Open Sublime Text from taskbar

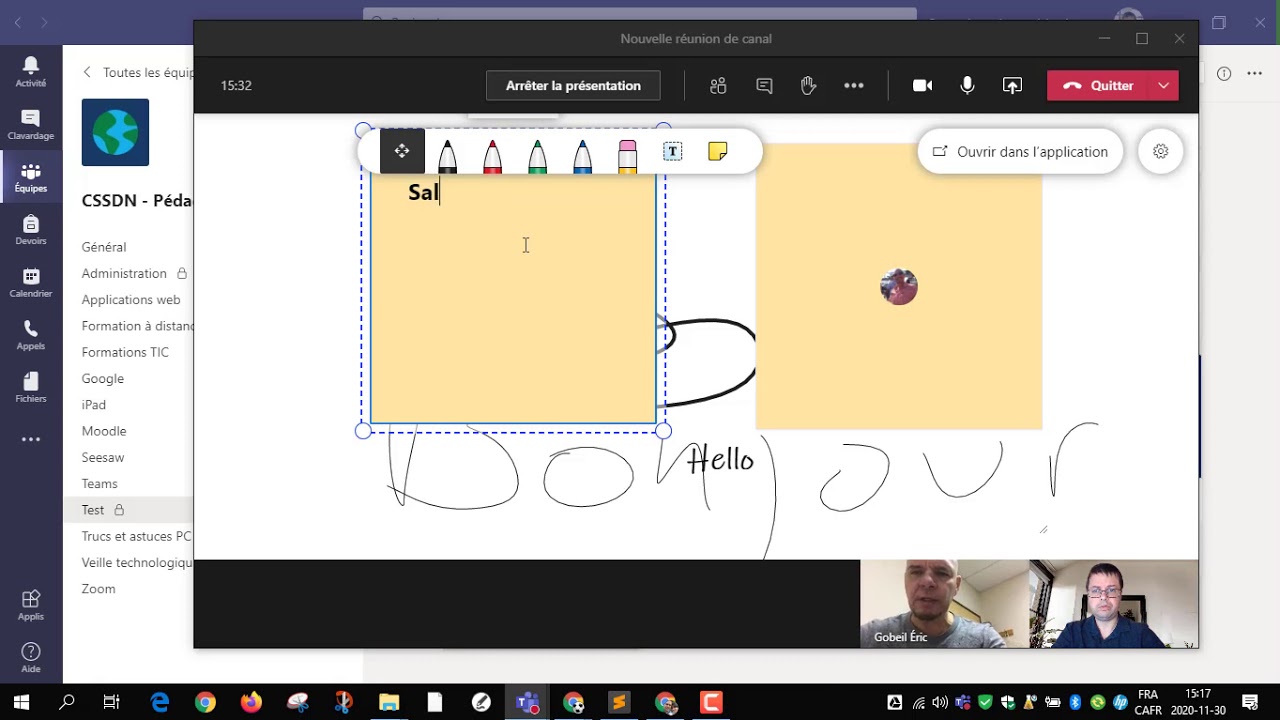(619, 702)
